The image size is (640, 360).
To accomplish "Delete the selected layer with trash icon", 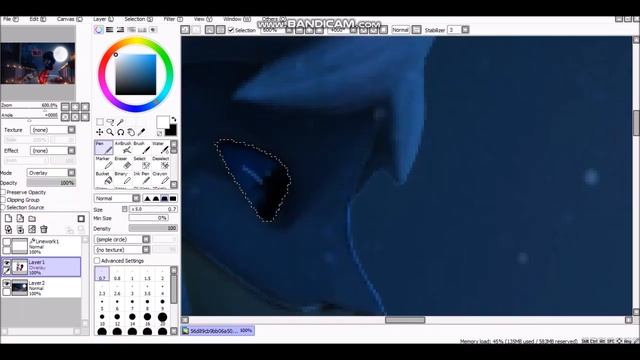I will (x=44, y=229).
